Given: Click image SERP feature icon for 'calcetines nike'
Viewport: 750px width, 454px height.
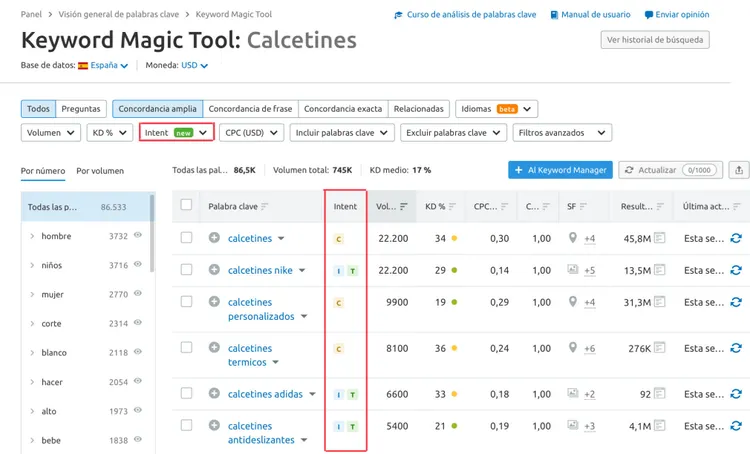Looking at the screenshot, I should click(573, 269).
